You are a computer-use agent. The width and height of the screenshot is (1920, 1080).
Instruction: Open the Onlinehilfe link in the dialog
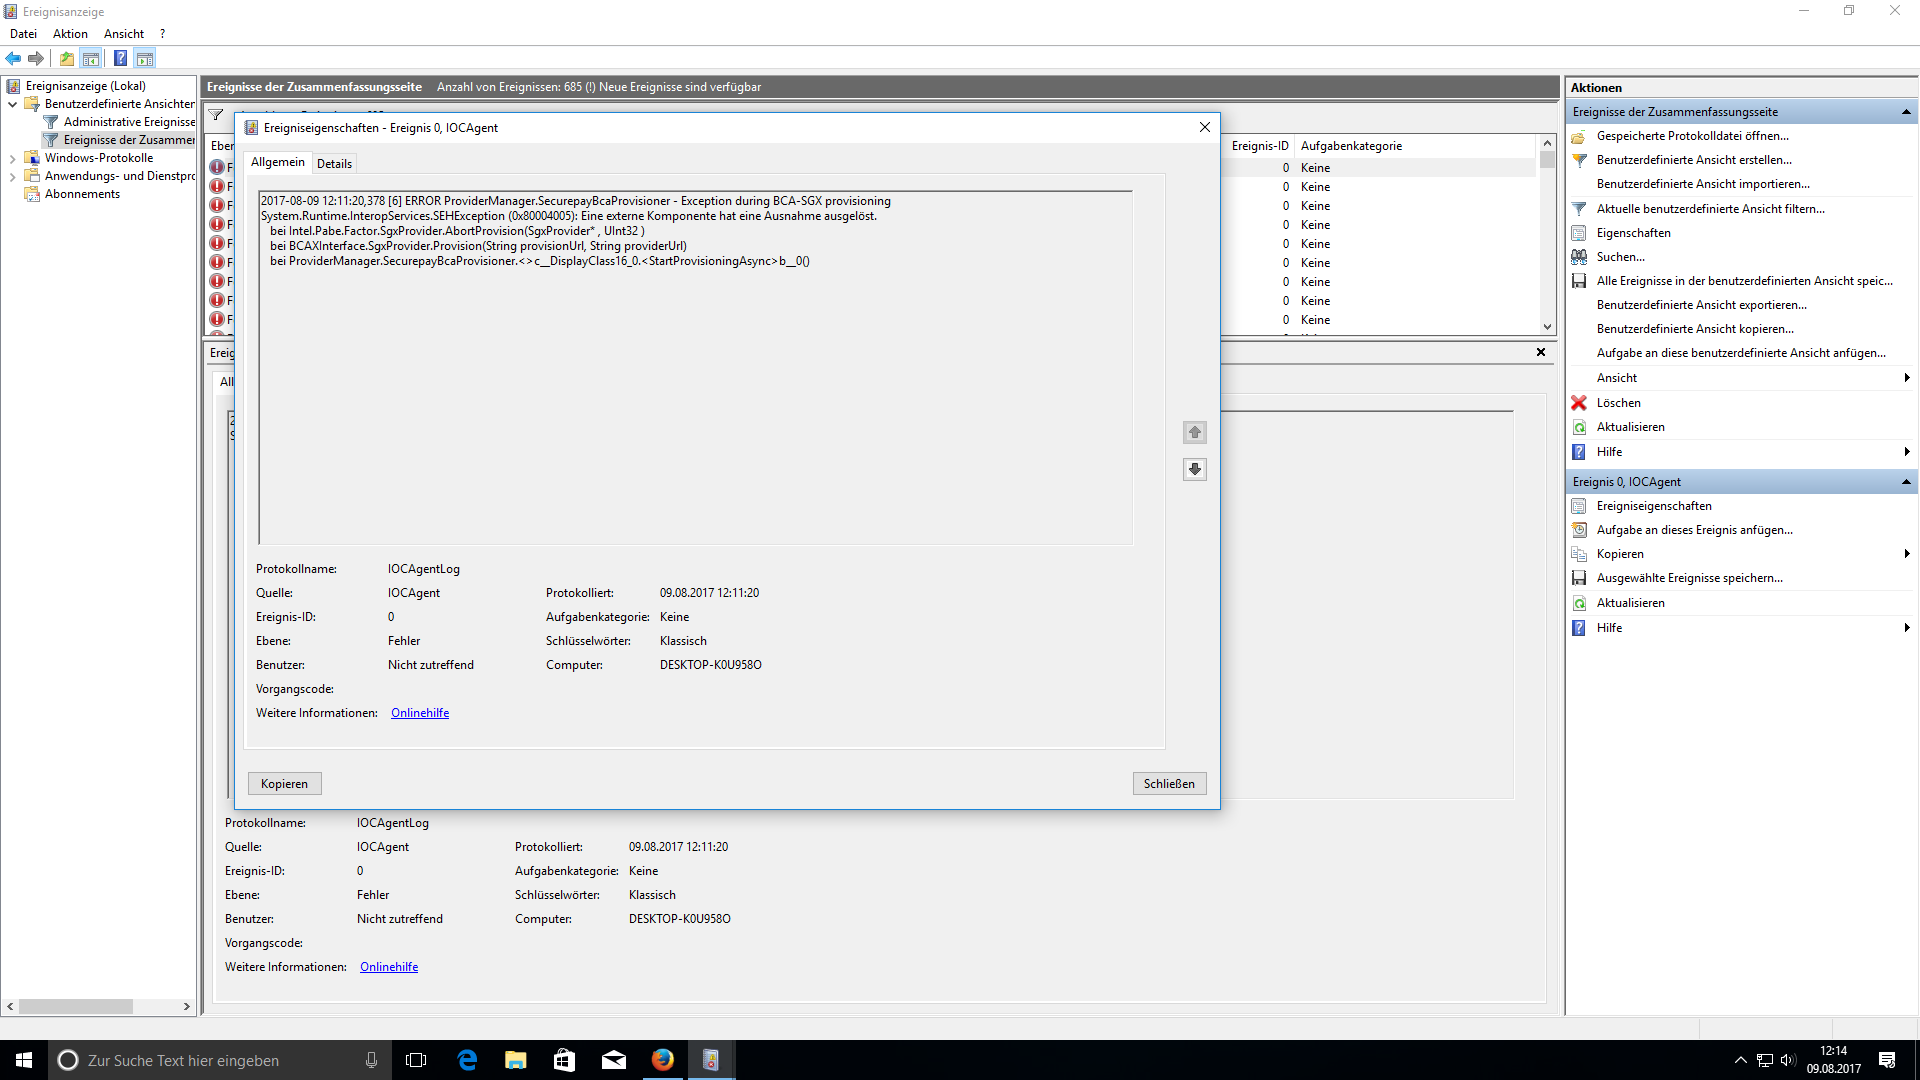click(419, 713)
